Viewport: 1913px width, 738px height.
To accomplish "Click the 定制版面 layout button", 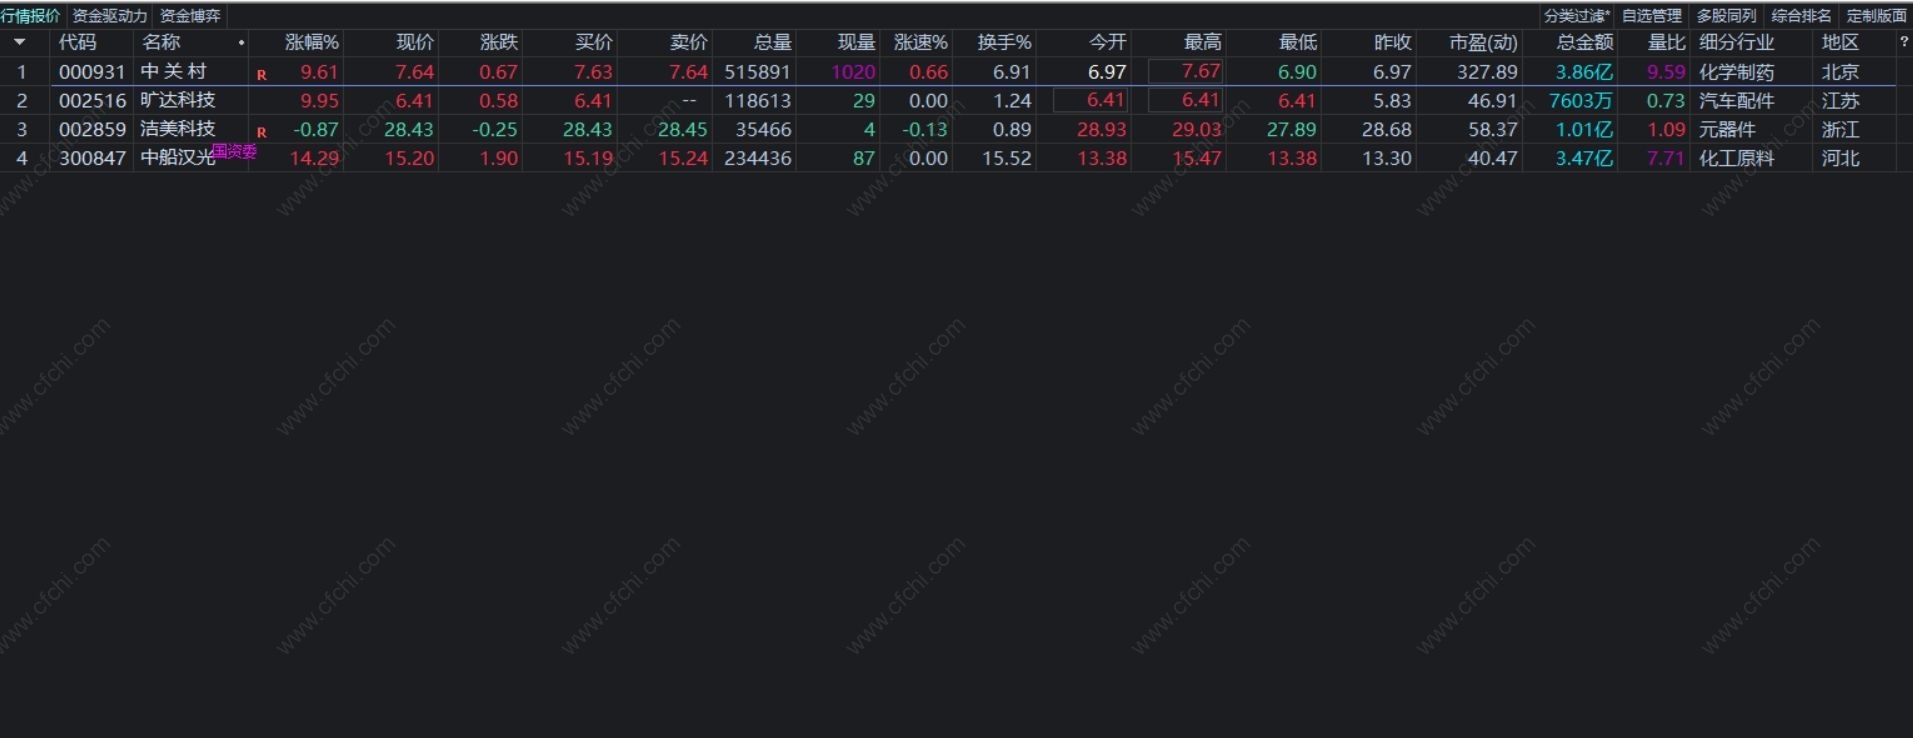I will click(x=1876, y=16).
